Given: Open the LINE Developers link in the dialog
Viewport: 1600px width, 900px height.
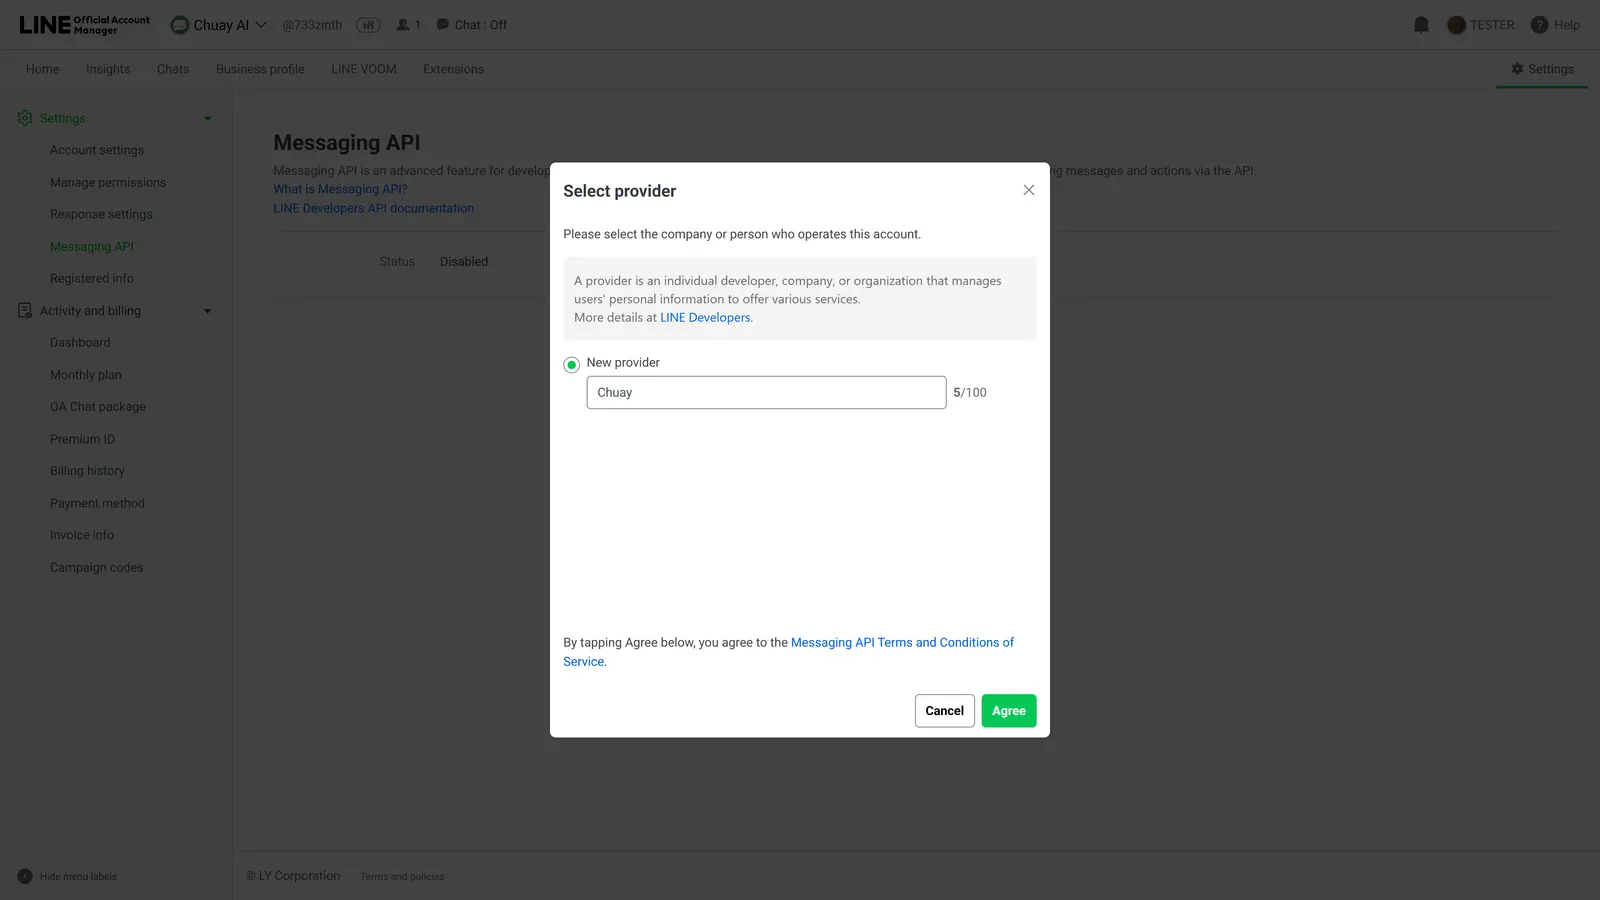Looking at the screenshot, I should [705, 318].
